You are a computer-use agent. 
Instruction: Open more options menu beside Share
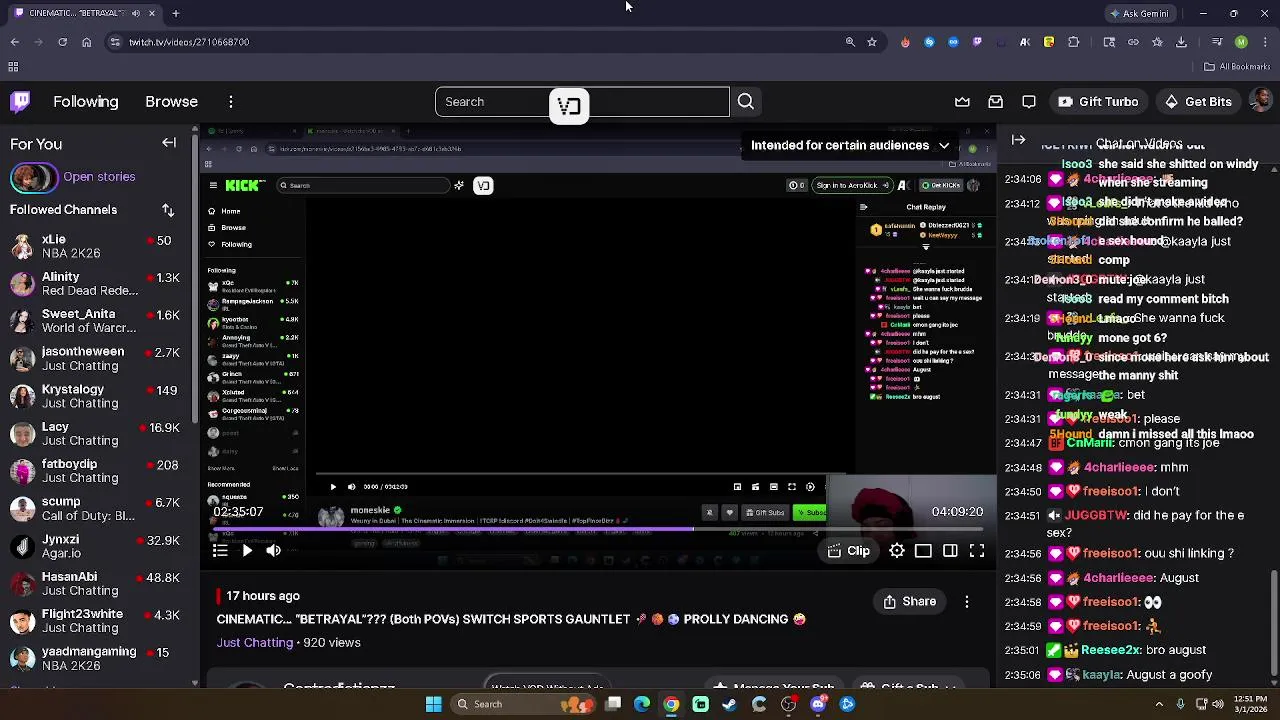(967, 601)
